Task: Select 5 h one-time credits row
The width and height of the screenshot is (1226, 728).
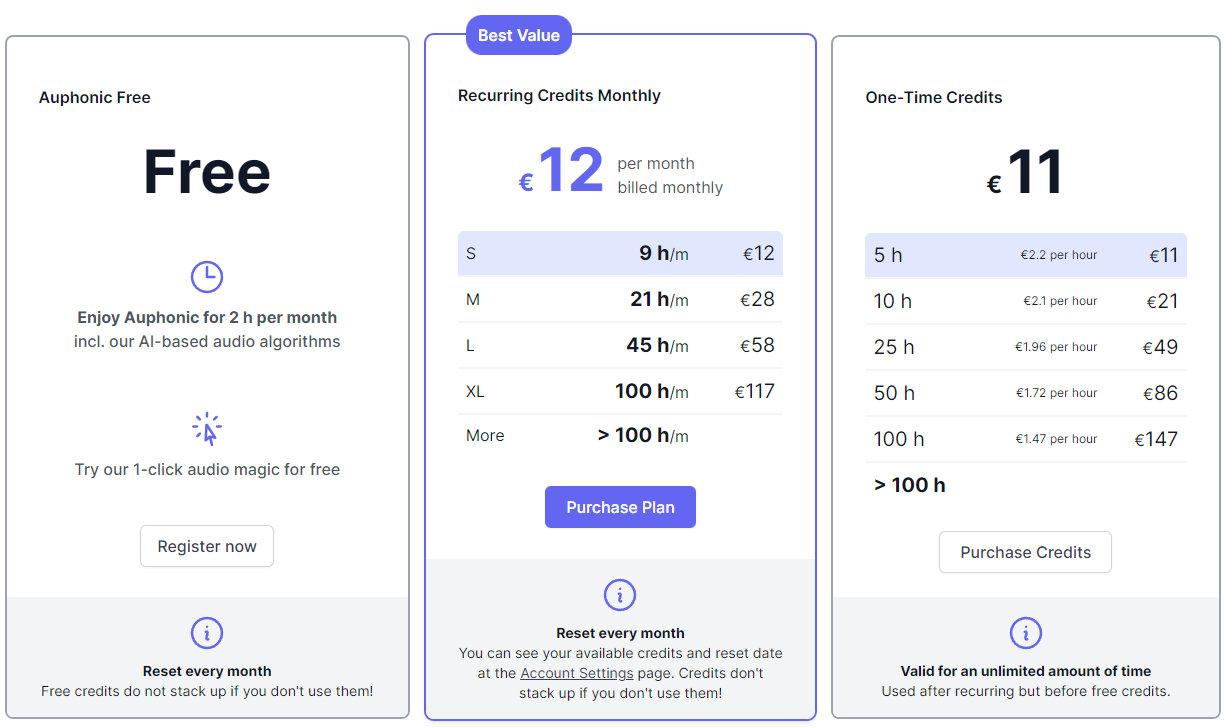Action: pyautogui.click(x=1026, y=255)
